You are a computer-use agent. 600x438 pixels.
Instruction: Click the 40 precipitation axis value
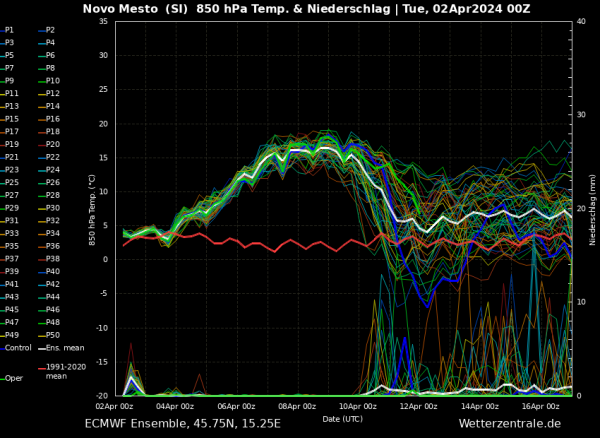coord(581,21)
